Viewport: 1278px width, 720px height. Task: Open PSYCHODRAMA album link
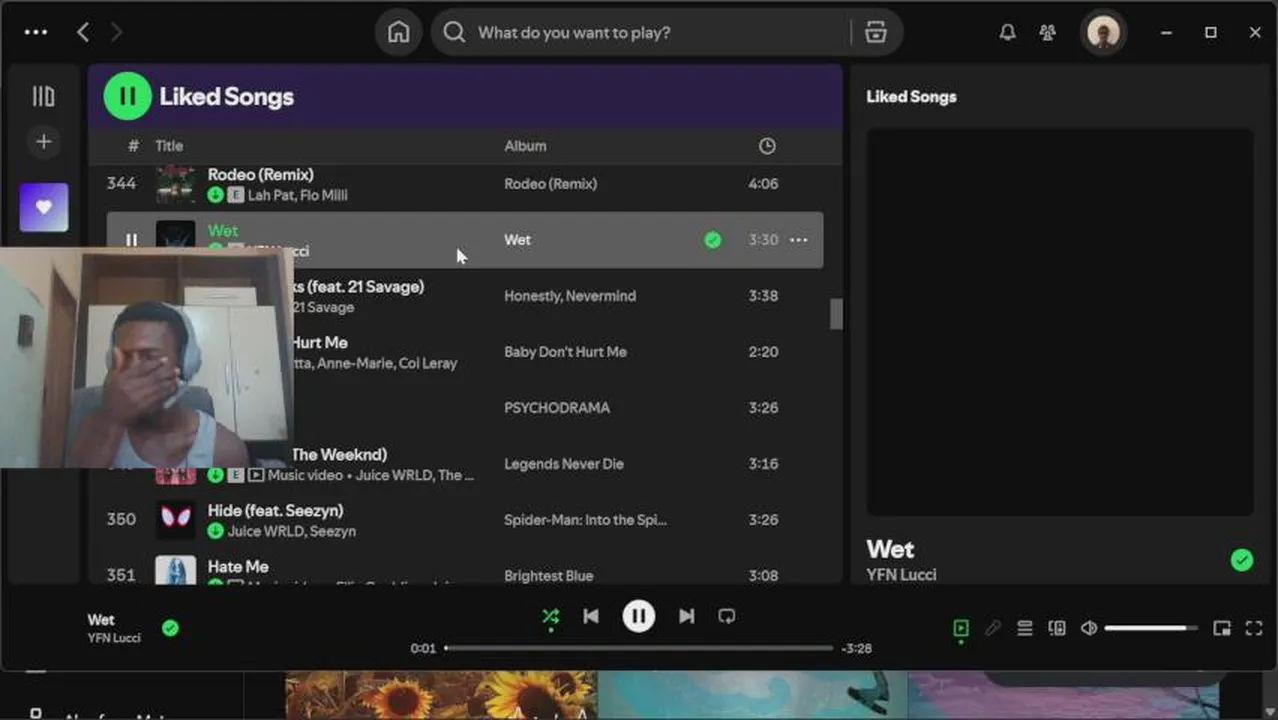click(x=556, y=408)
